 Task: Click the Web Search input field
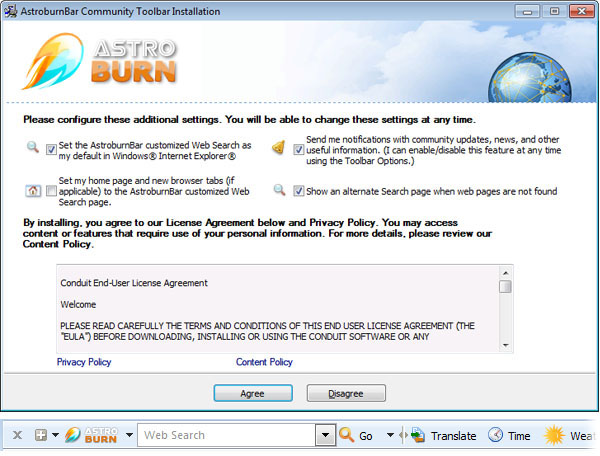pyautogui.click(x=227, y=435)
